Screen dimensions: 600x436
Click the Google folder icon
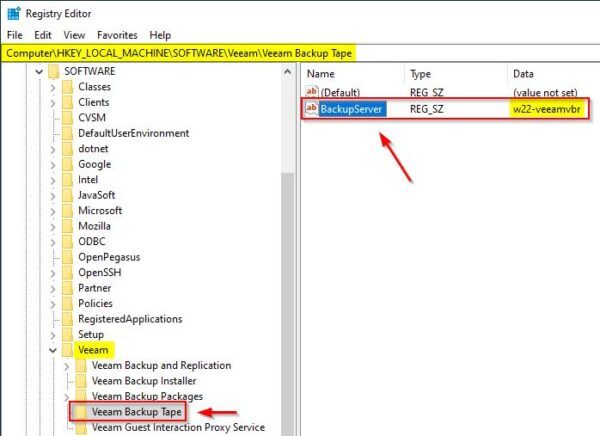pos(67,164)
